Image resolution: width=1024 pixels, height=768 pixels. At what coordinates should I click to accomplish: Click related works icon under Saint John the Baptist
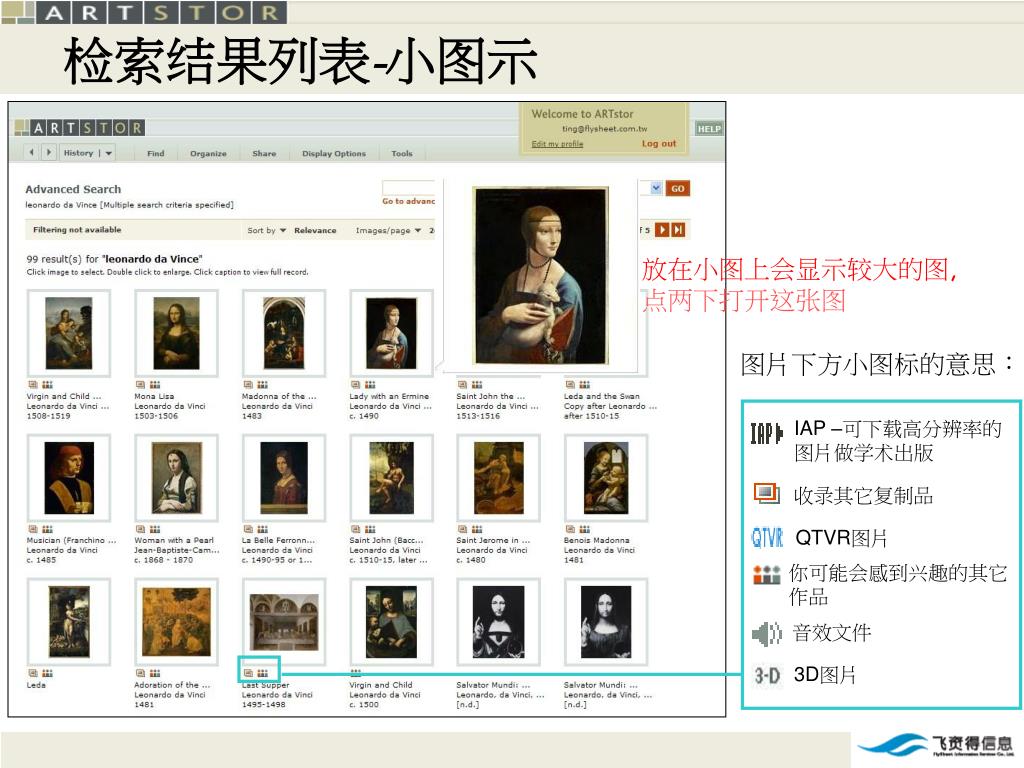[477, 385]
